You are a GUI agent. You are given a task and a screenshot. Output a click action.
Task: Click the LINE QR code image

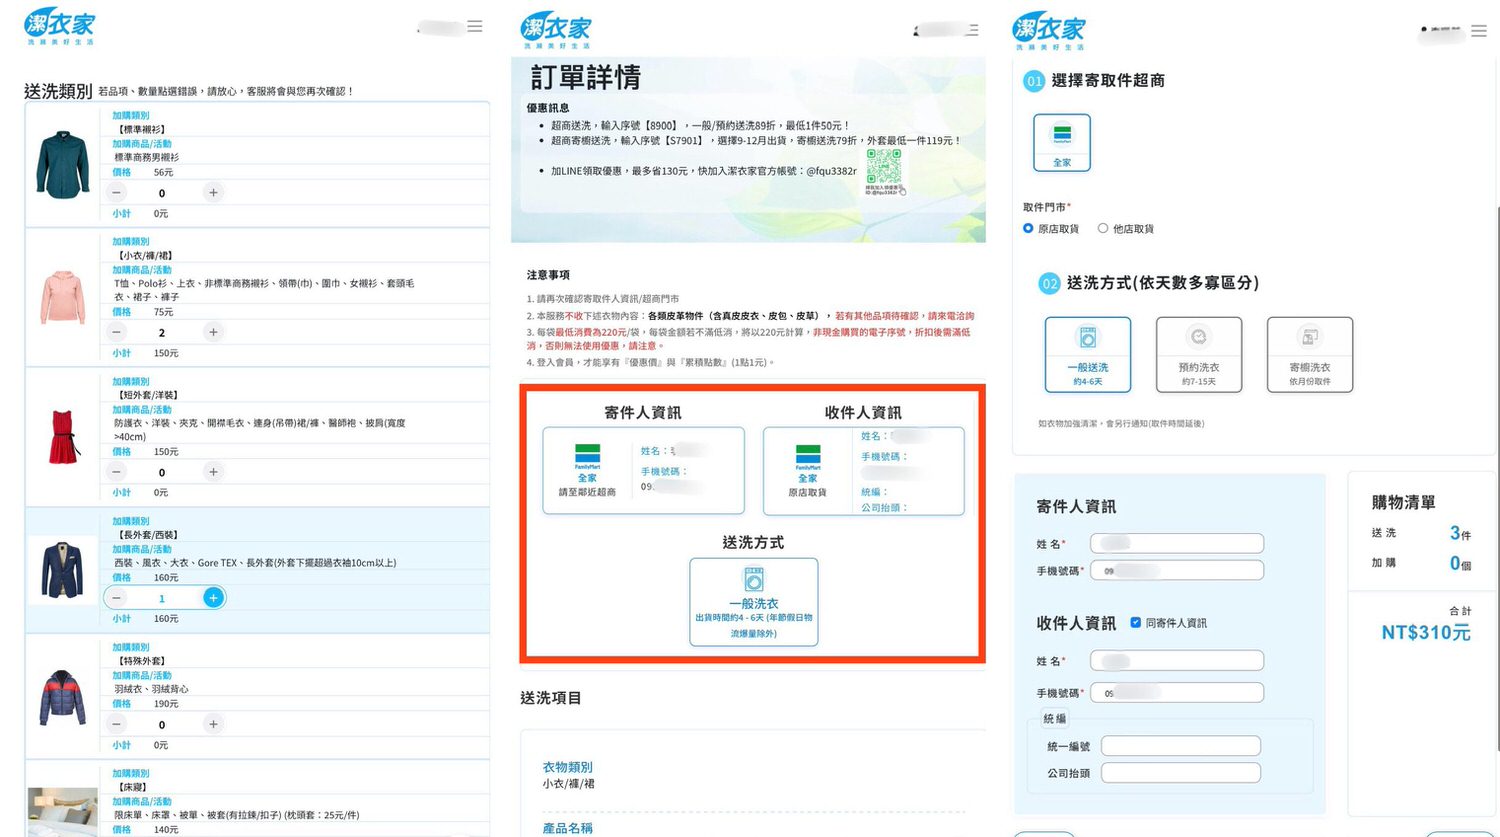[x=884, y=168]
